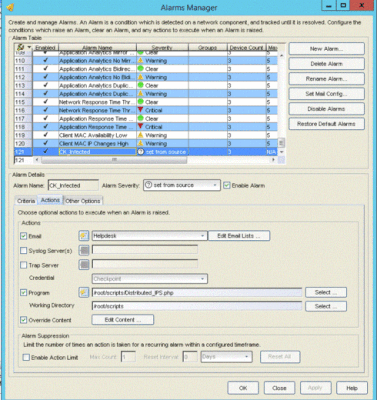Click the Program action configuration icon
The width and height of the screenshot is (377, 400).
[x=84, y=293]
